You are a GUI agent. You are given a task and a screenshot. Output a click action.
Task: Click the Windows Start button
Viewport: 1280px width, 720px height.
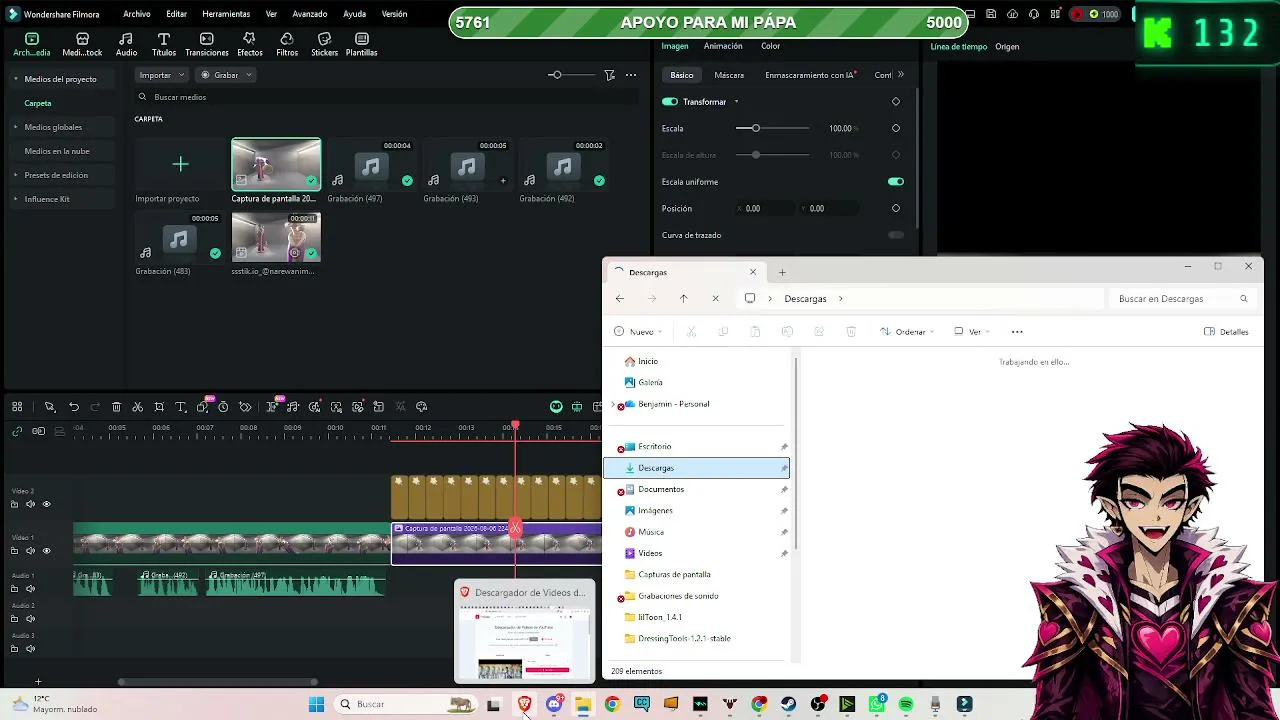coord(316,704)
